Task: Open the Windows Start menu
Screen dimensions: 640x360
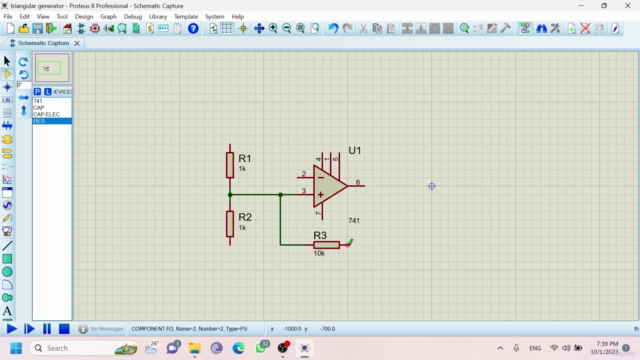Action: 16,348
